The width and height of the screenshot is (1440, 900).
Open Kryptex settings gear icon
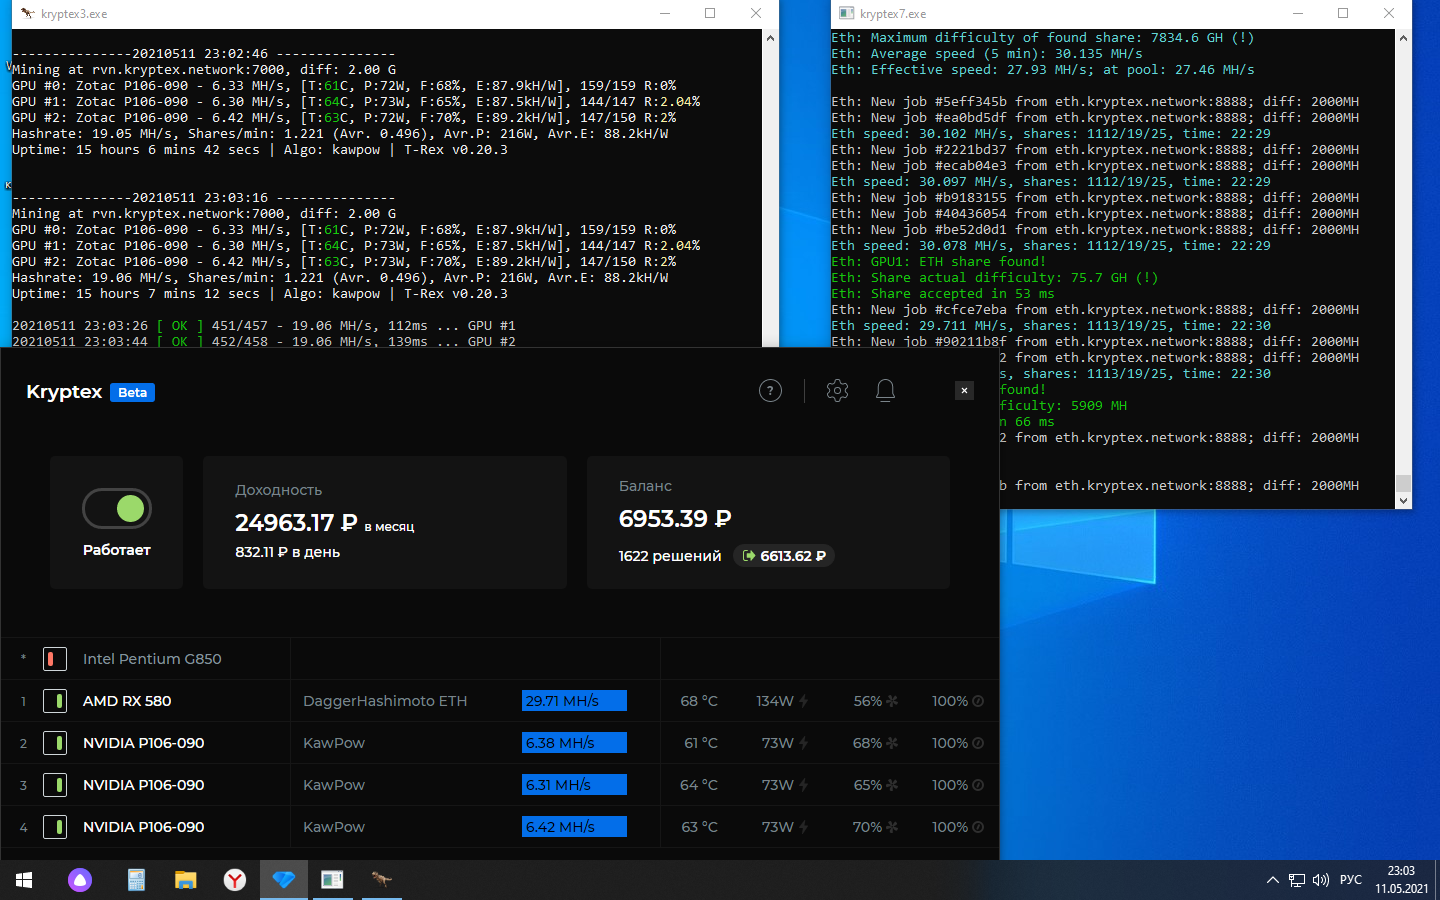coord(838,391)
